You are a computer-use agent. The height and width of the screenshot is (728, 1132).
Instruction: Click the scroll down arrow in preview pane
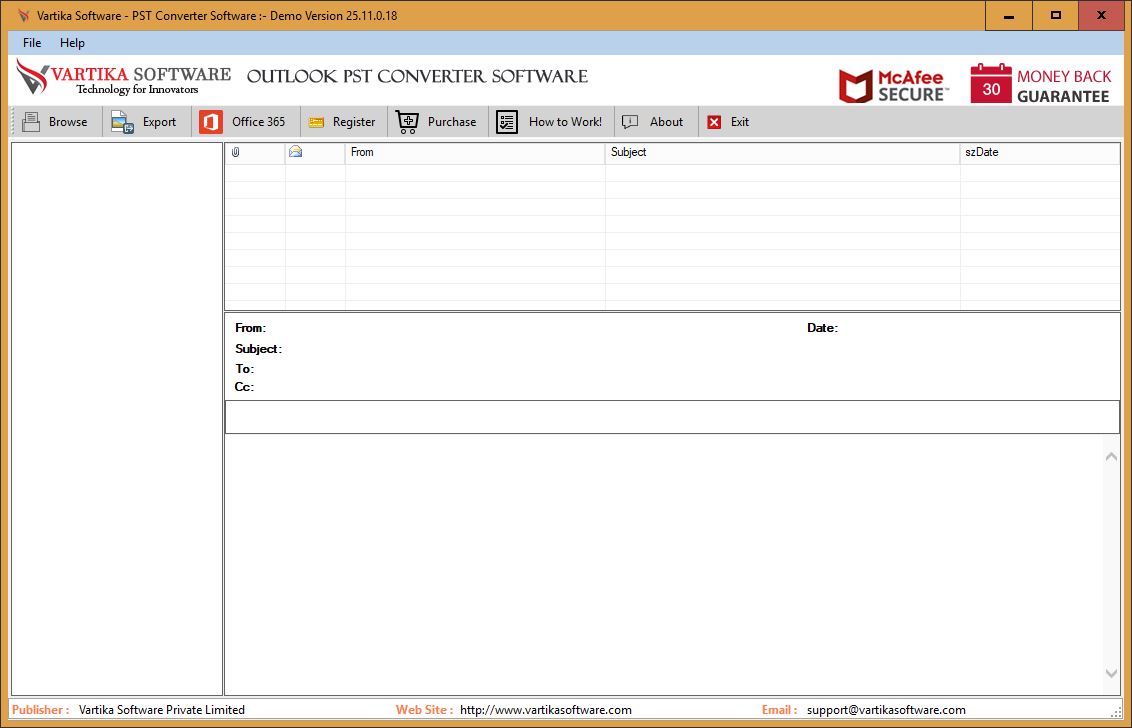(1111, 673)
